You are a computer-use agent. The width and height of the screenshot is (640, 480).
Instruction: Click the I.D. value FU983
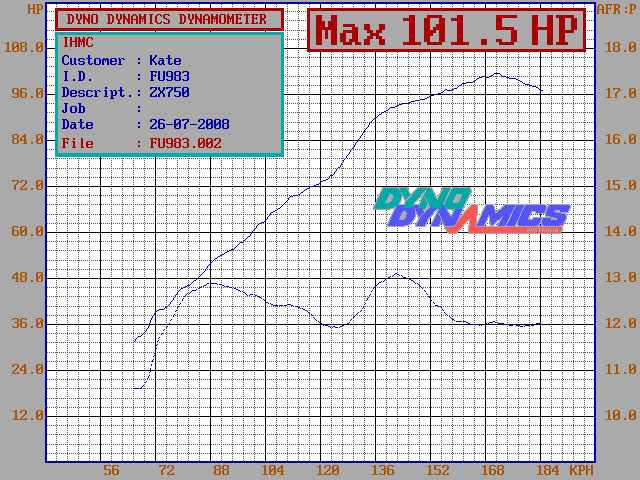tap(169, 76)
